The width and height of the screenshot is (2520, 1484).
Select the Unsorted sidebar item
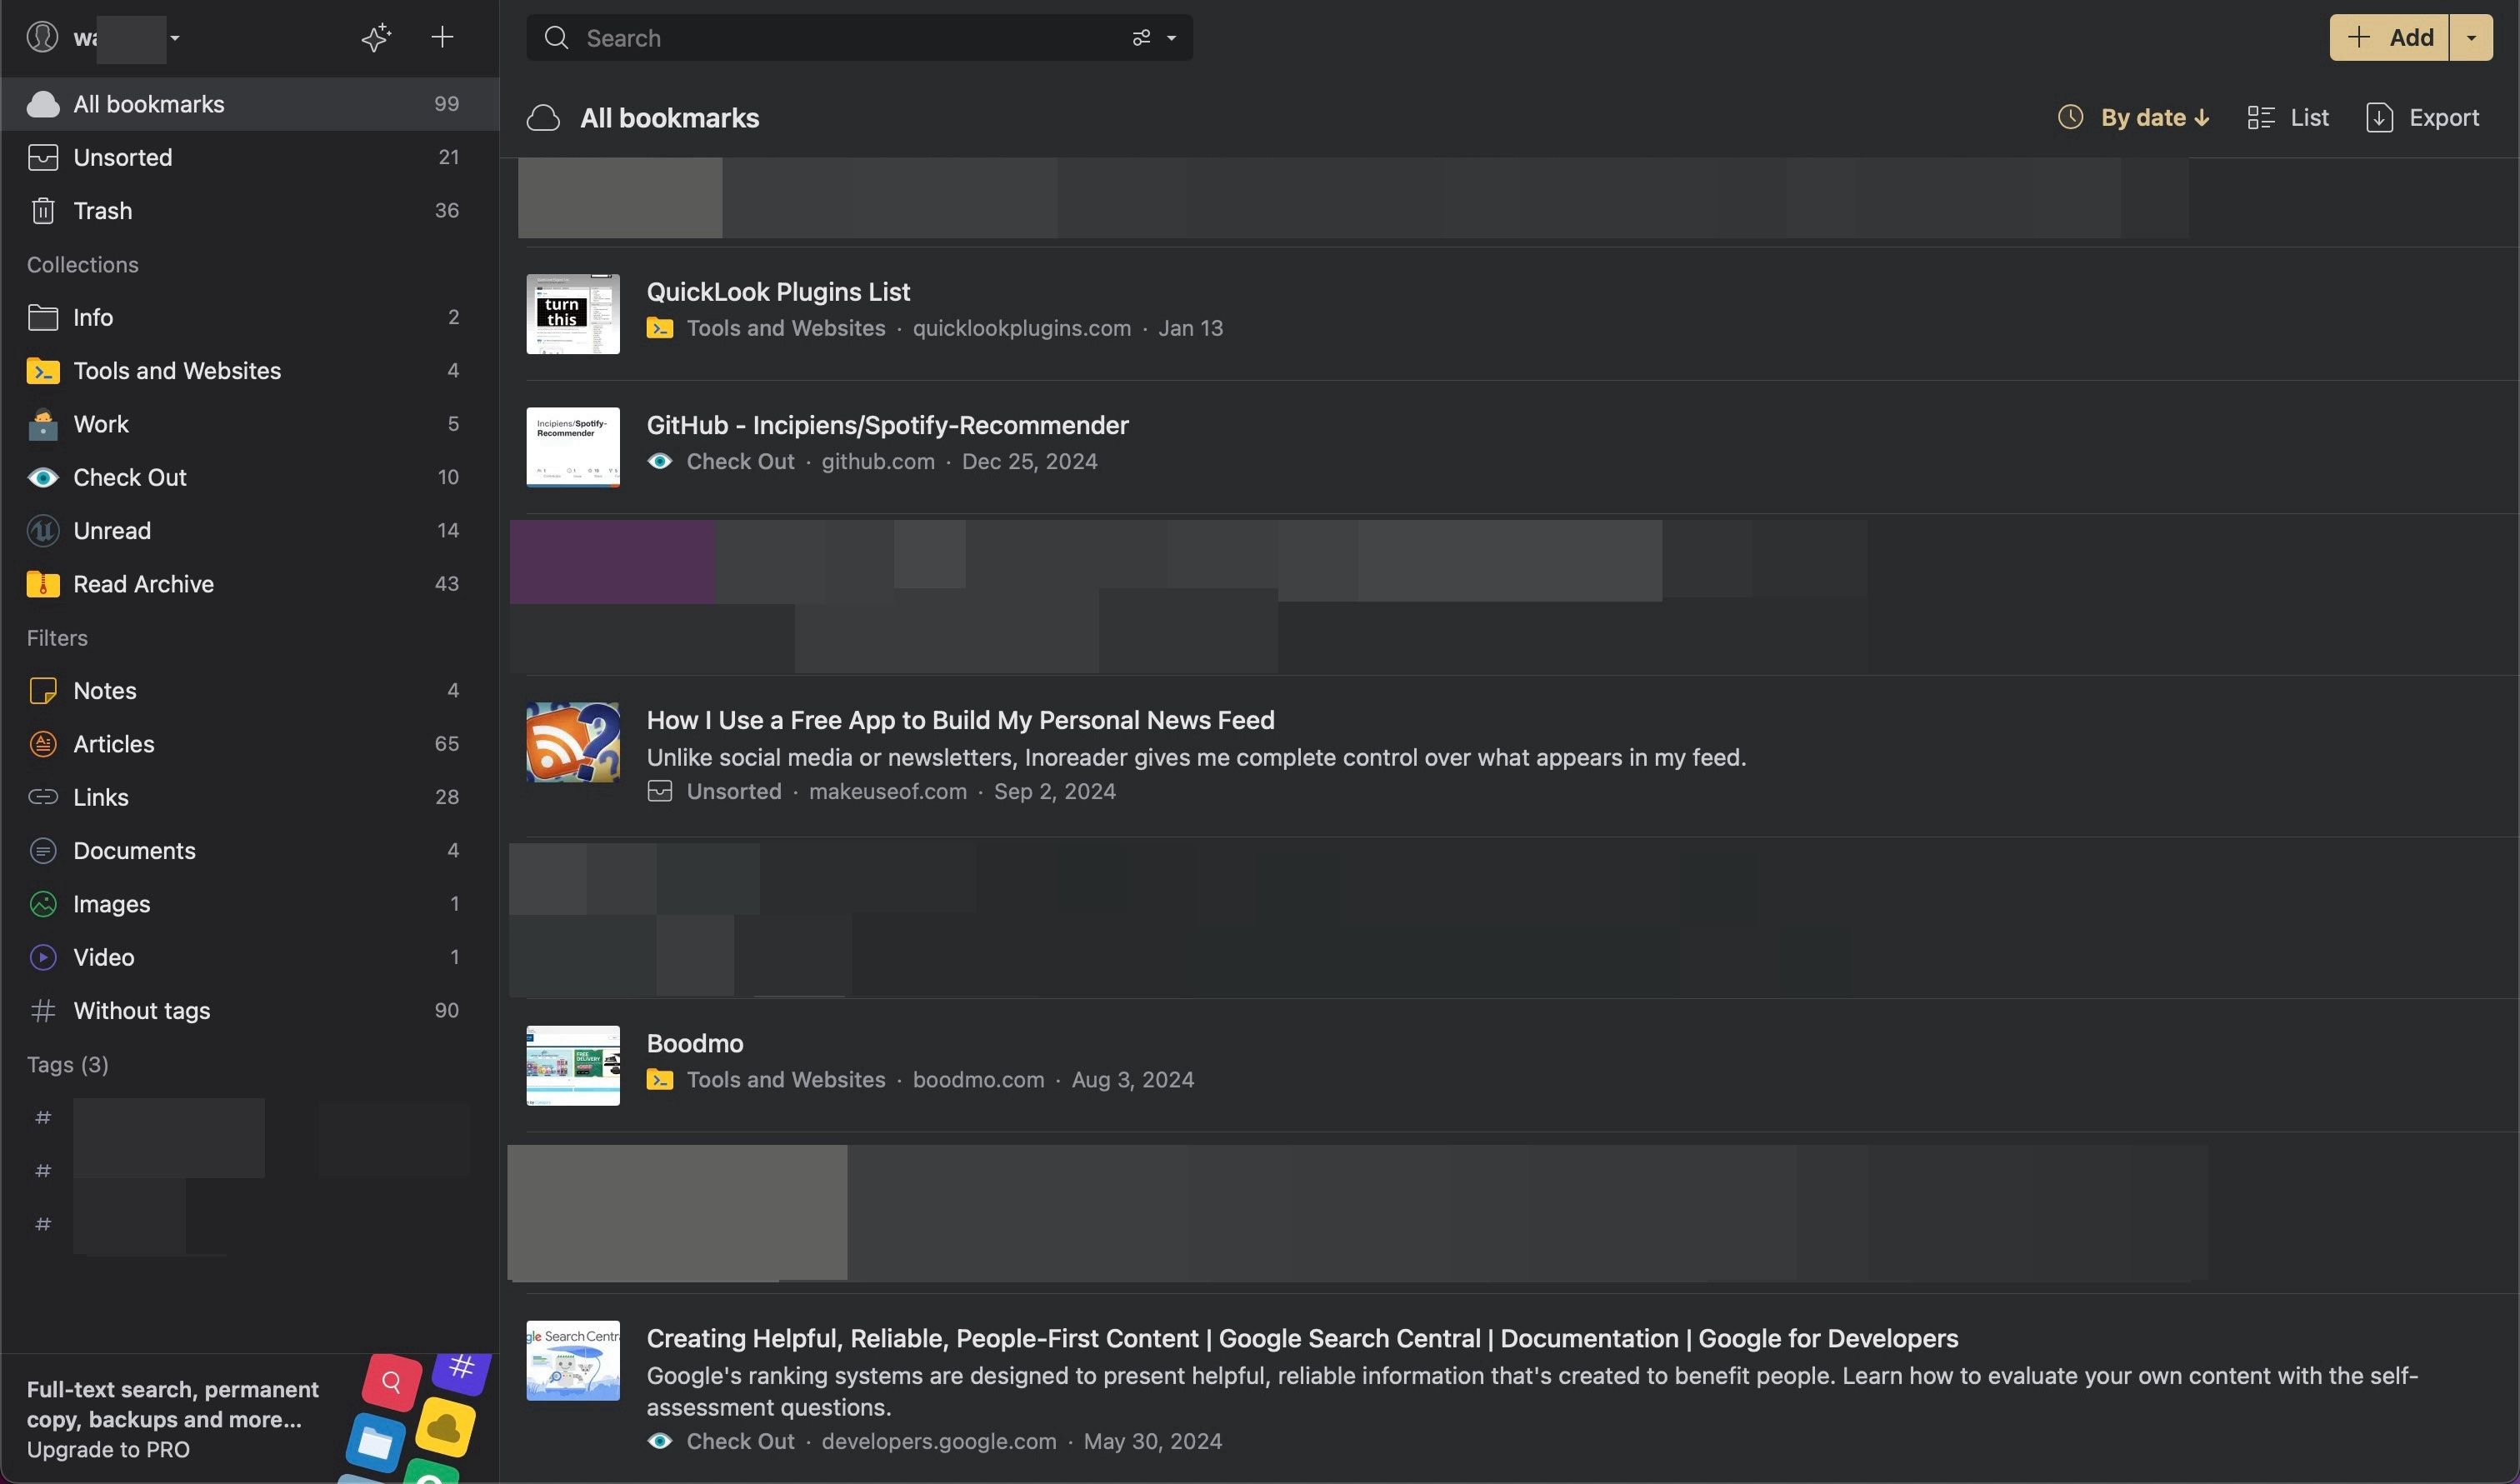pos(122,157)
